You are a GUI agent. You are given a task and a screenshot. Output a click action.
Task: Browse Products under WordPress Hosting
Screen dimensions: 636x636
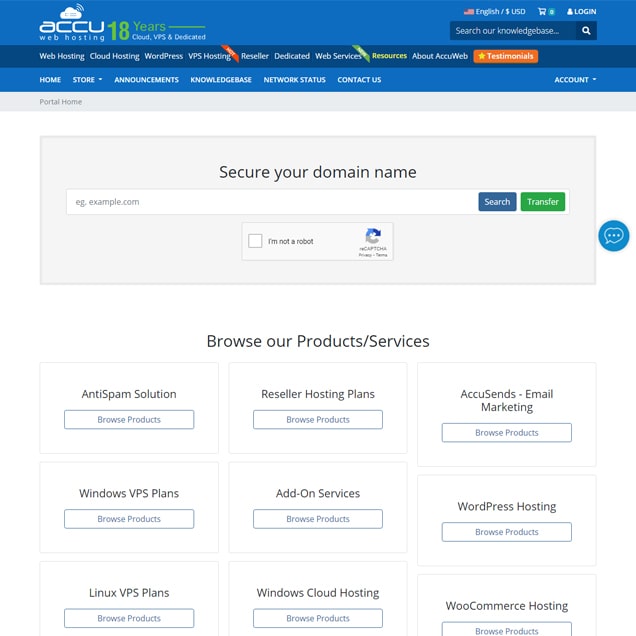[507, 532]
